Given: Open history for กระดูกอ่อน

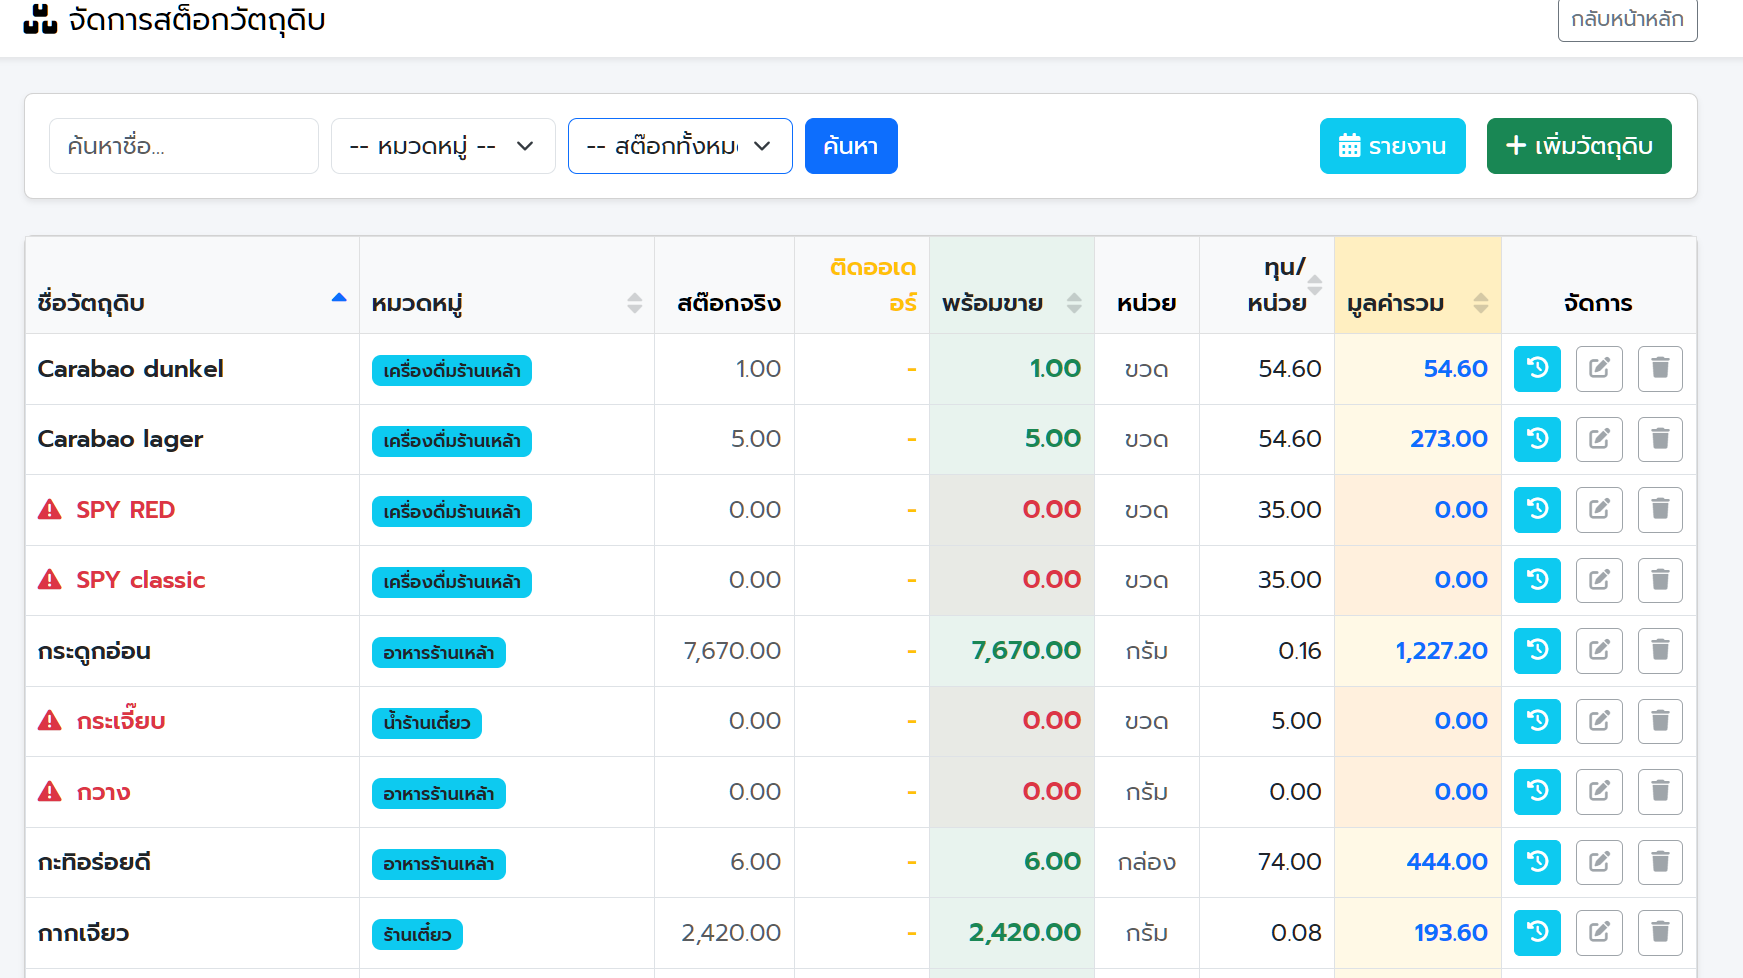Looking at the screenshot, I should pyautogui.click(x=1537, y=651).
